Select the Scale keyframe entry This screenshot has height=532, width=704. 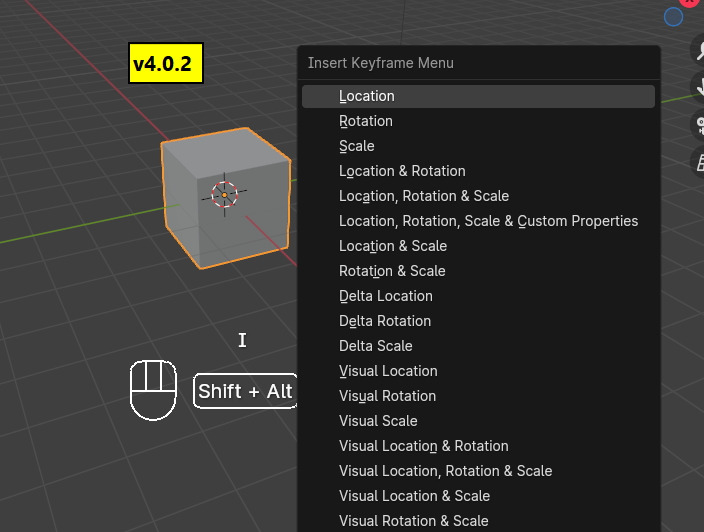pos(478,146)
